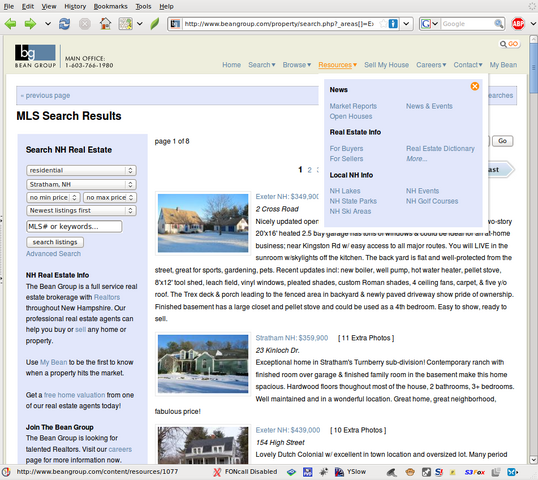Click the site search magnifier GO icon
The width and height of the screenshot is (538, 480).
(x=509, y=44)
